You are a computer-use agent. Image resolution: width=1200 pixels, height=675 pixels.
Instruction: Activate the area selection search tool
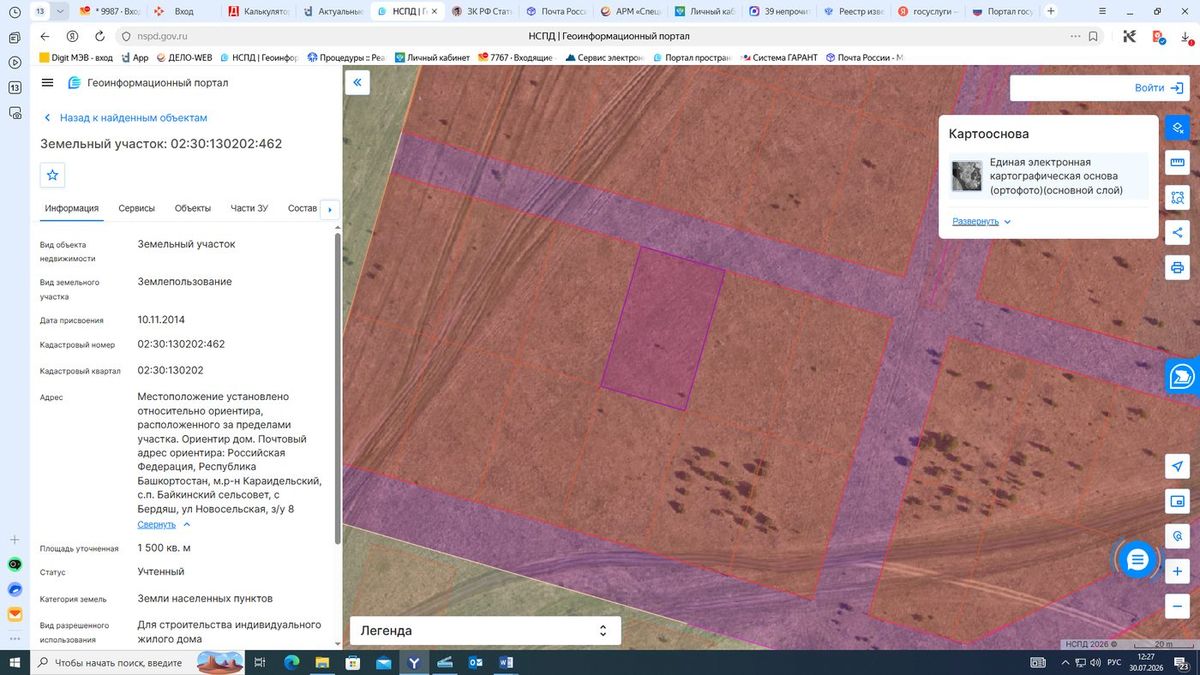[1177, 197]
